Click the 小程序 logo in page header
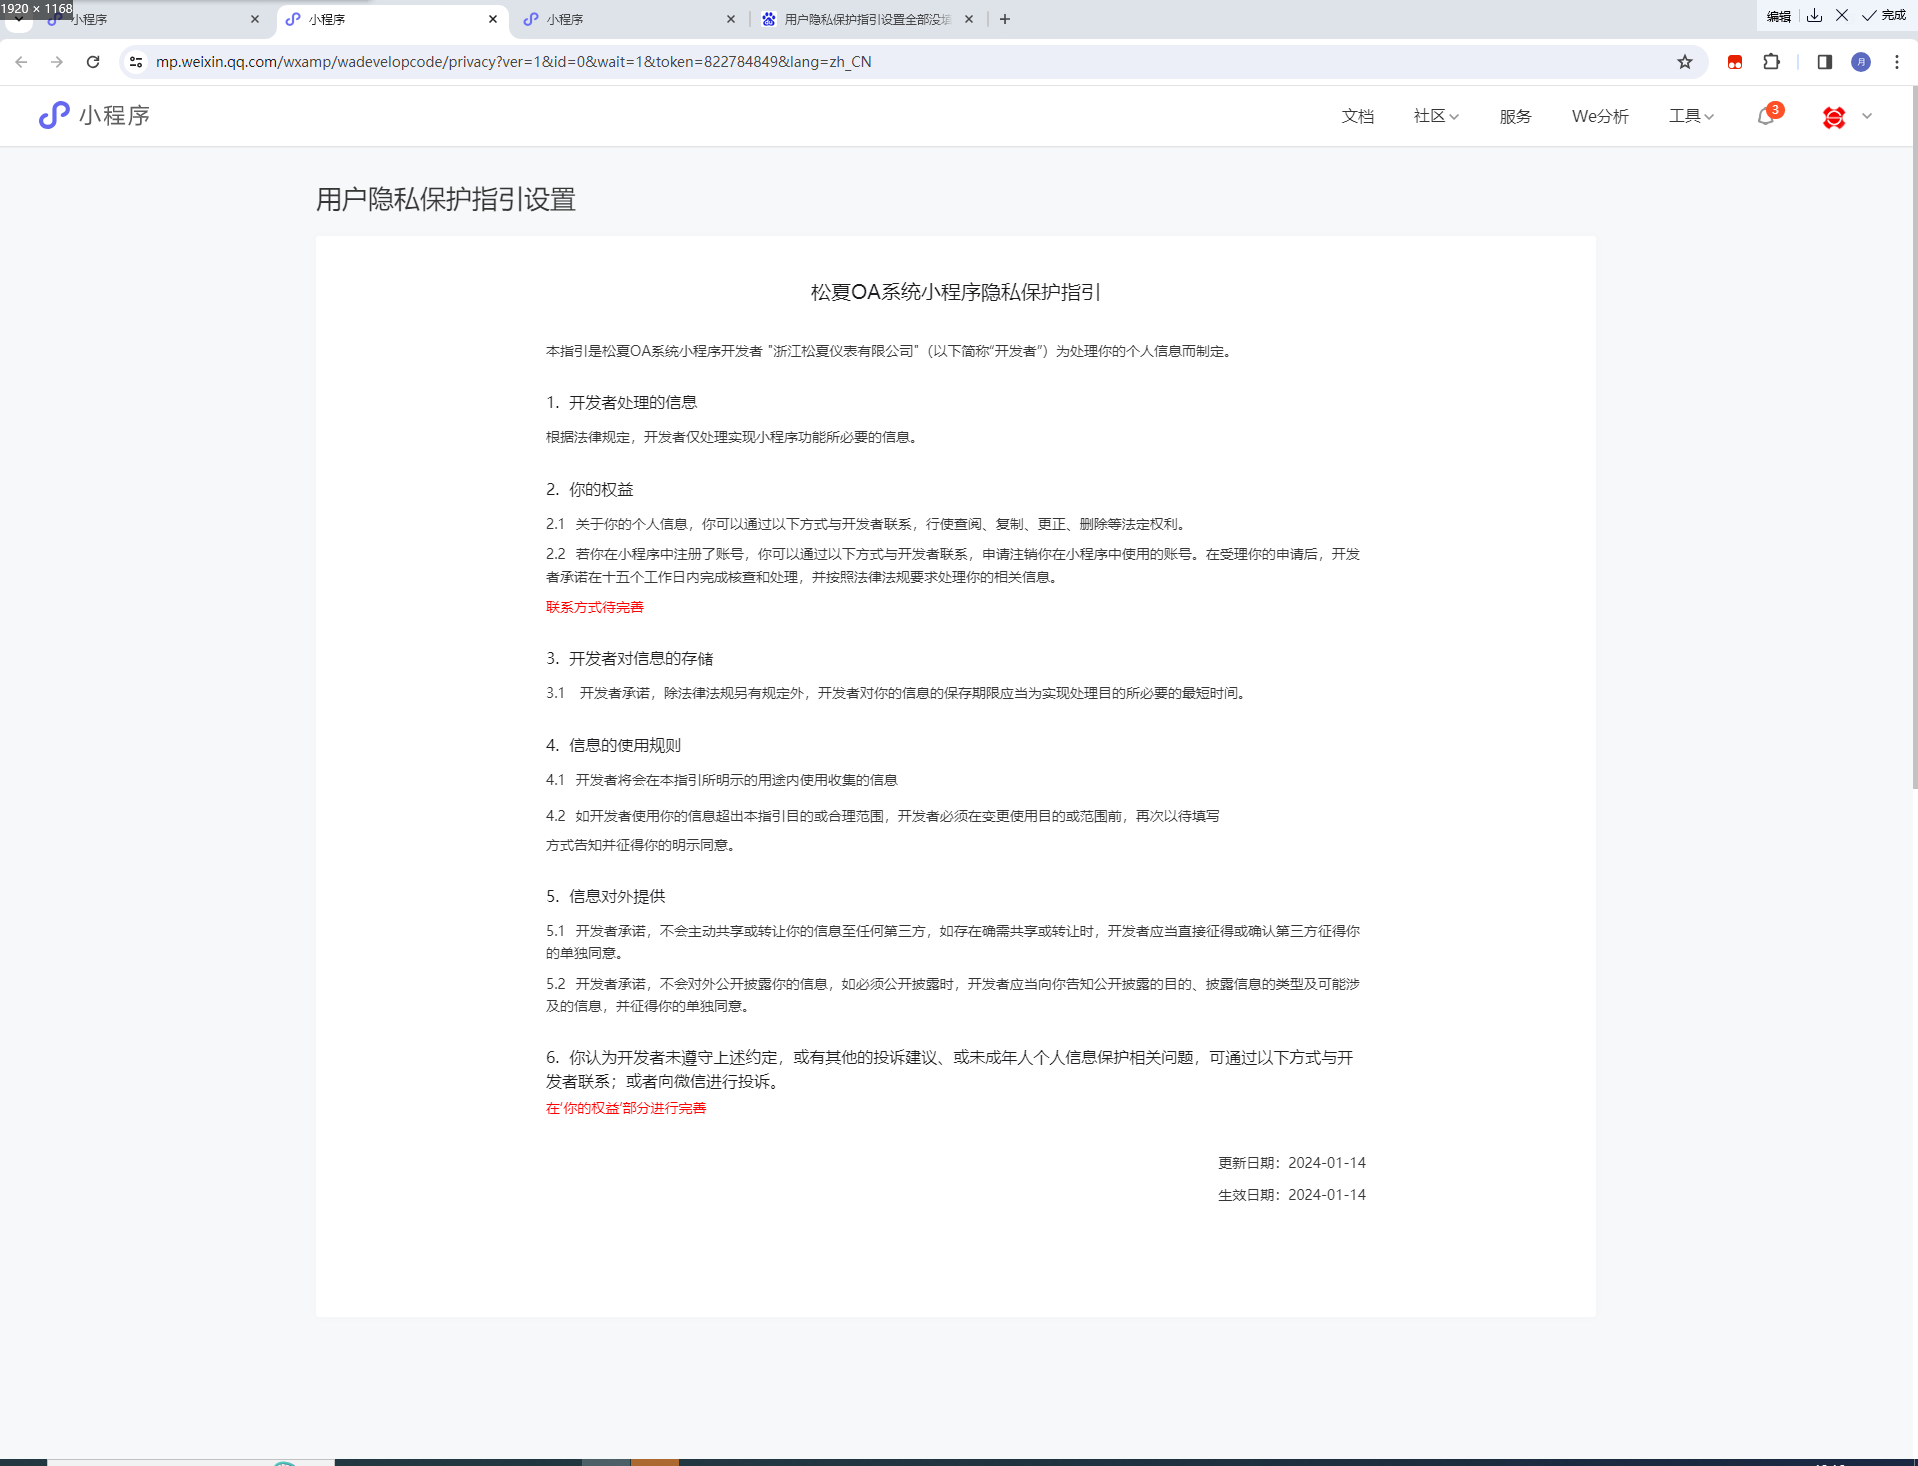 94,116
